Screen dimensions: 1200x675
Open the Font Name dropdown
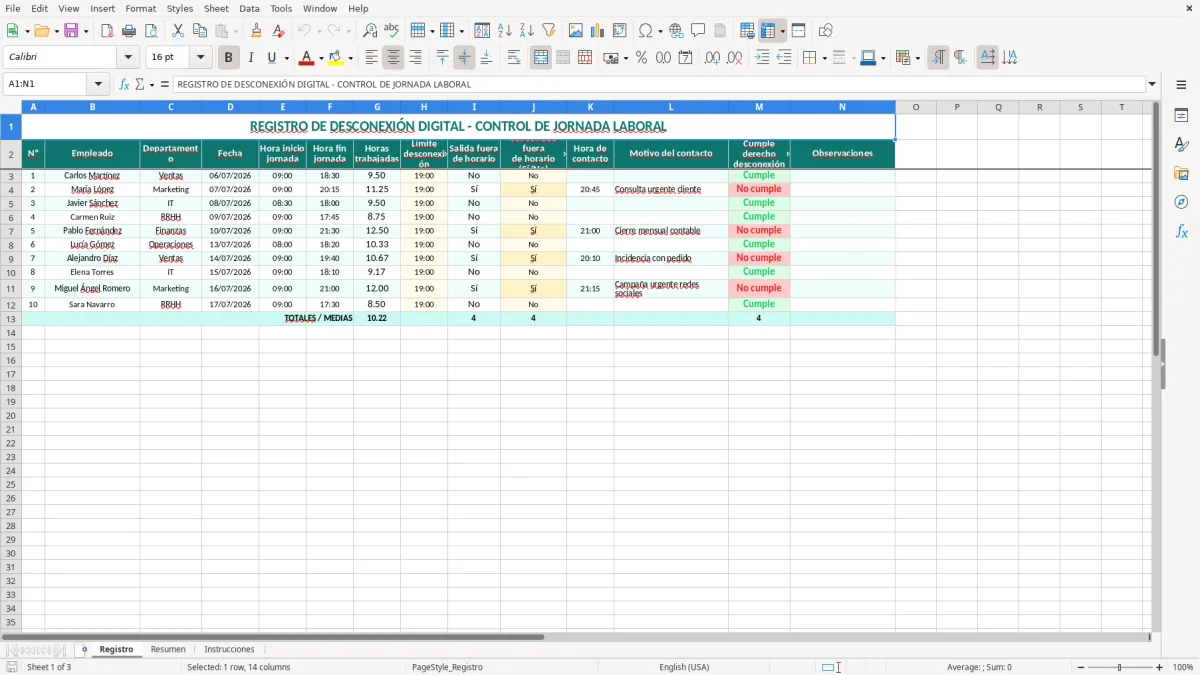(x=128, y=58)
